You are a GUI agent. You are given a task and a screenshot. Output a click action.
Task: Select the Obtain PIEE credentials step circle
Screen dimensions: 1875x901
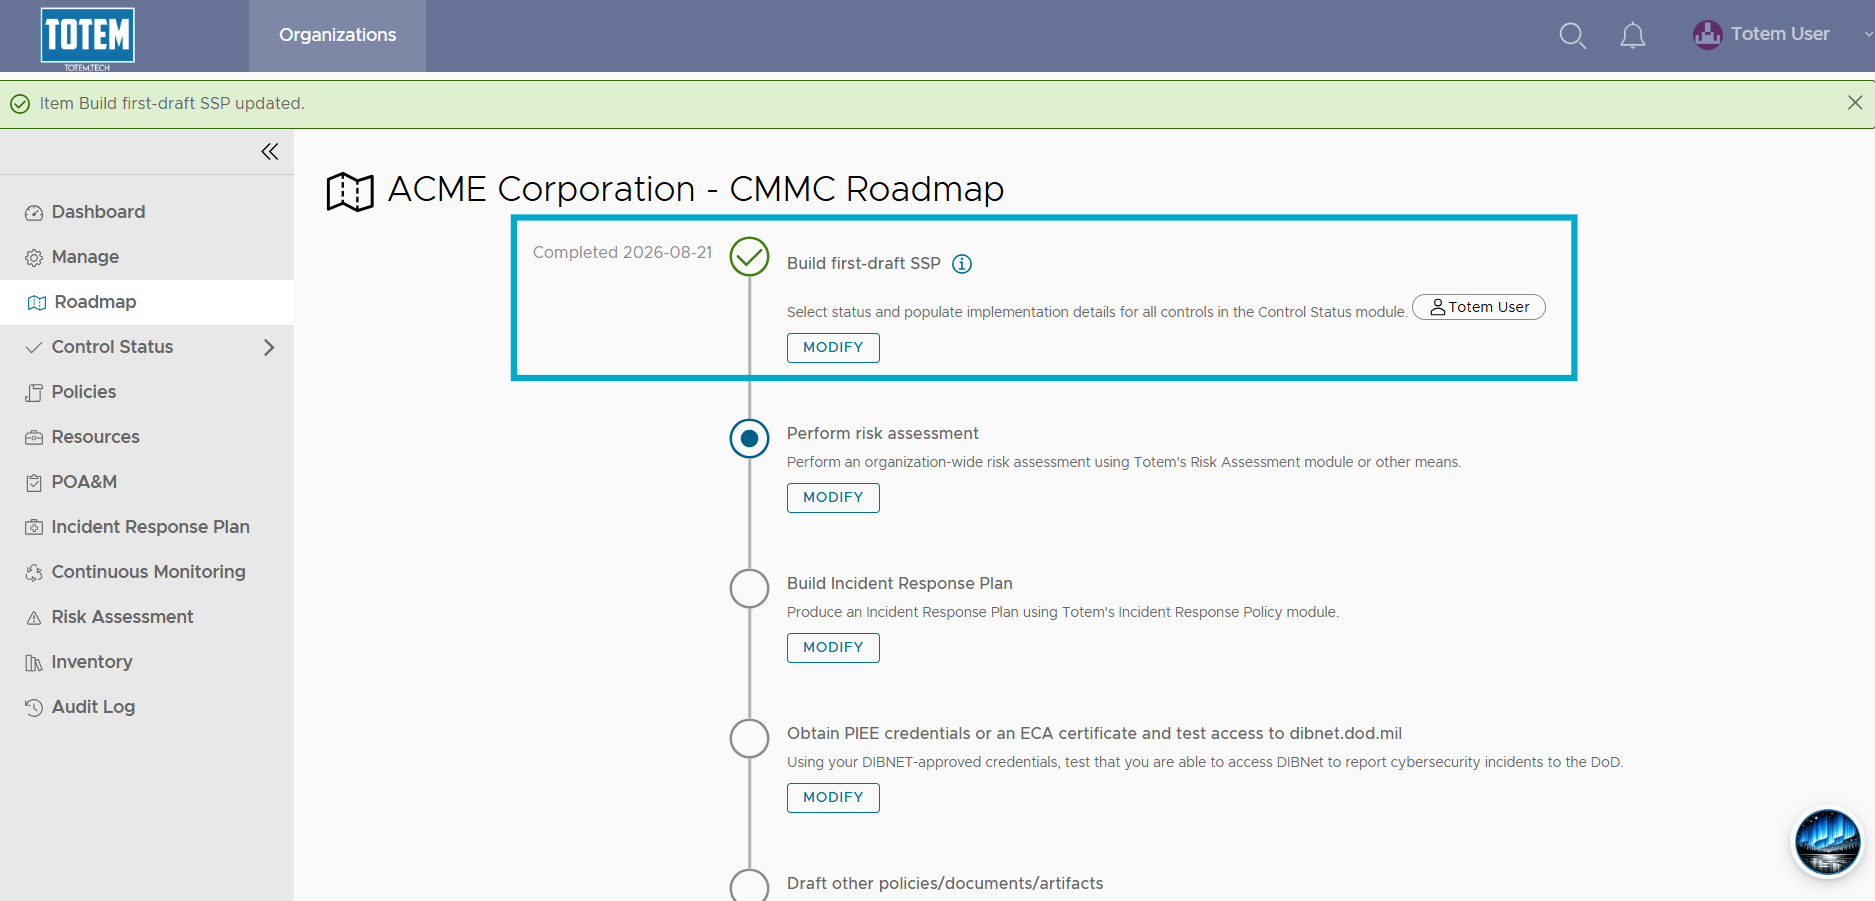[x=749, y=738]
